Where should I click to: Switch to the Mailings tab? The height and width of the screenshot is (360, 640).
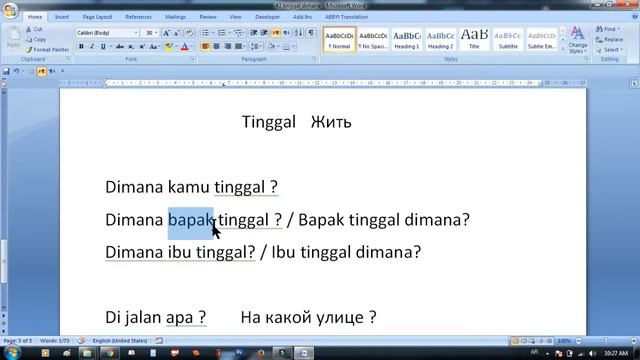pos(176,17)
